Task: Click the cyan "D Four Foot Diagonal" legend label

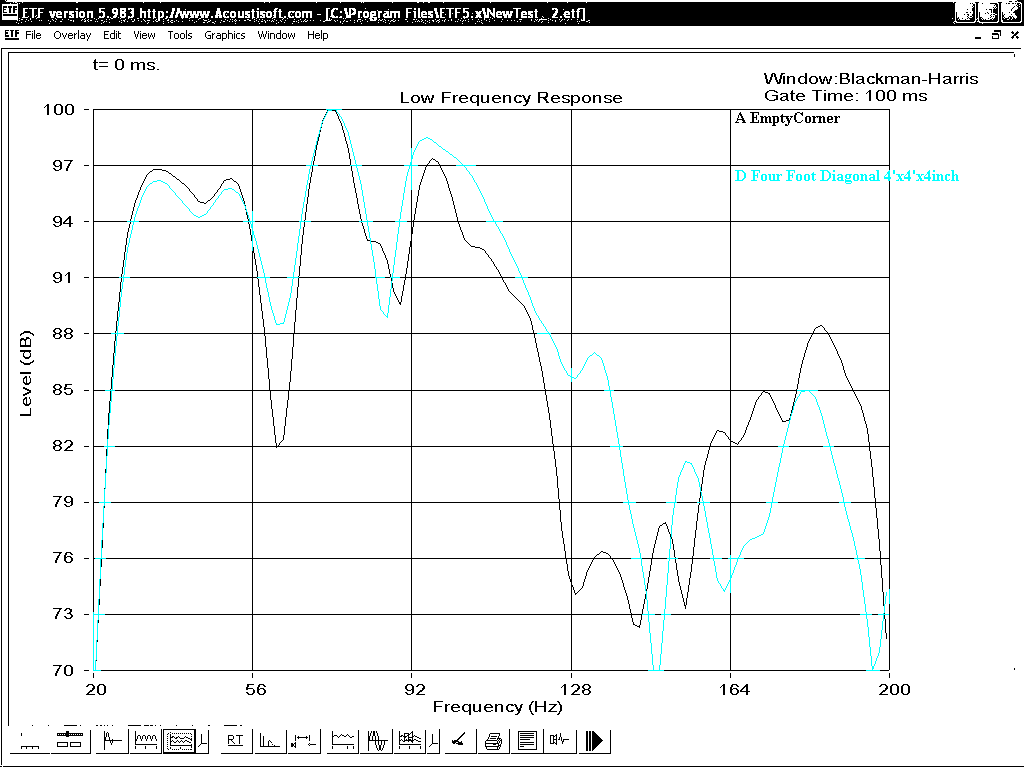Action: click(x=846, y=177)
